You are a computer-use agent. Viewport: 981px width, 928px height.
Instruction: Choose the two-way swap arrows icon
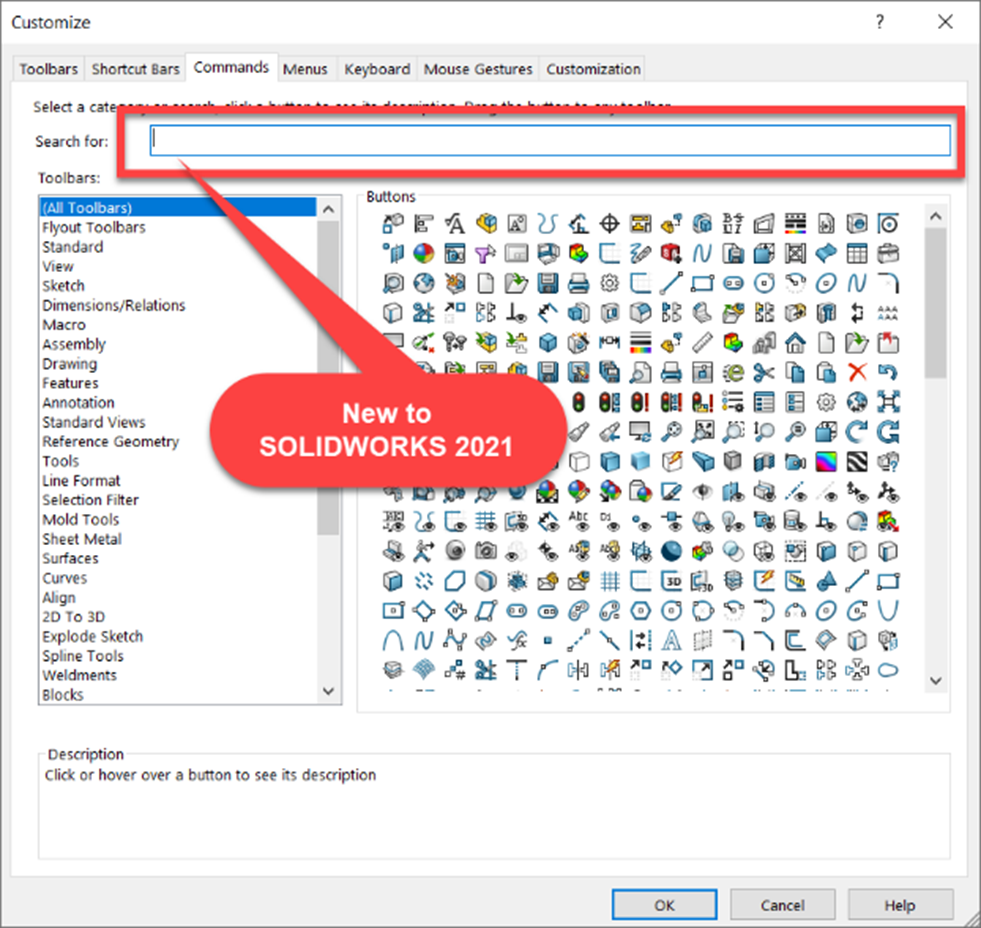tap(857, 313)
